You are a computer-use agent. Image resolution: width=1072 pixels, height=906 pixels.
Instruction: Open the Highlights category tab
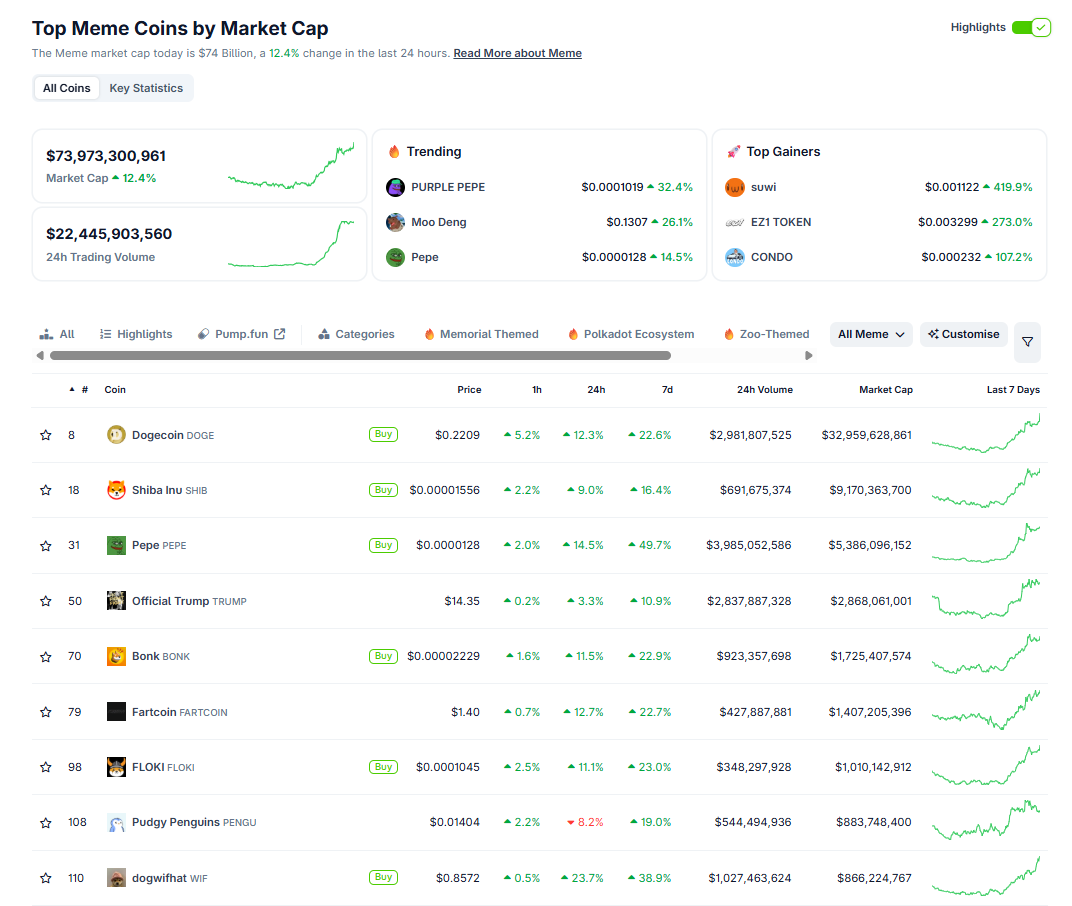[x=136, y=334]
